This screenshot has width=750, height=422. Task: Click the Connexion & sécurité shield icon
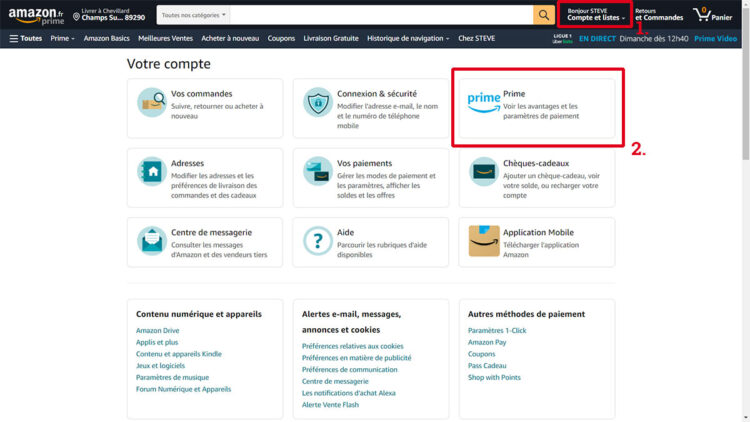click(x=318, y=102)
